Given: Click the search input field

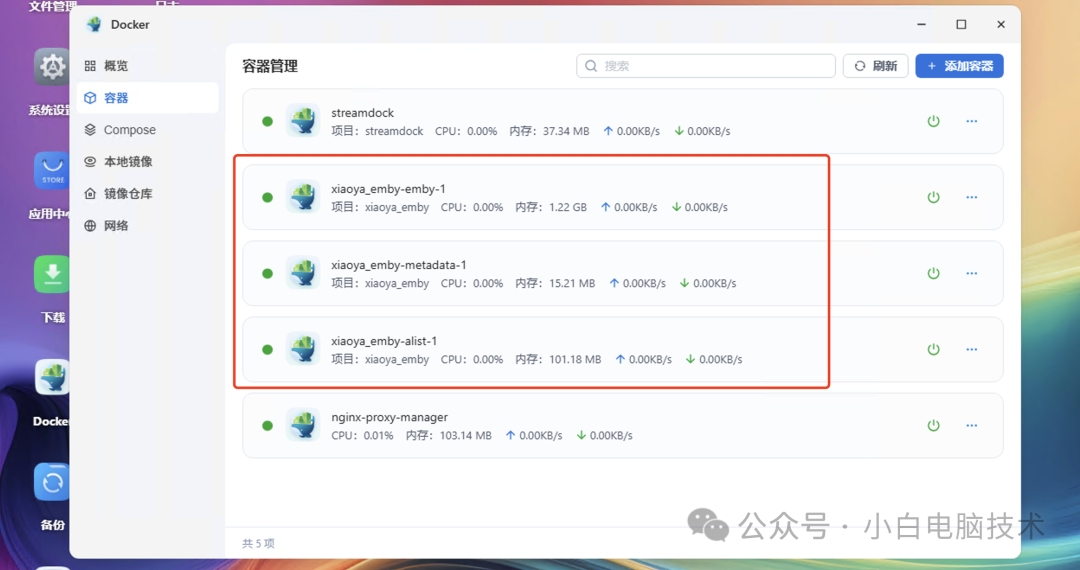Looking at the screenshot, I should pos(705,66).
